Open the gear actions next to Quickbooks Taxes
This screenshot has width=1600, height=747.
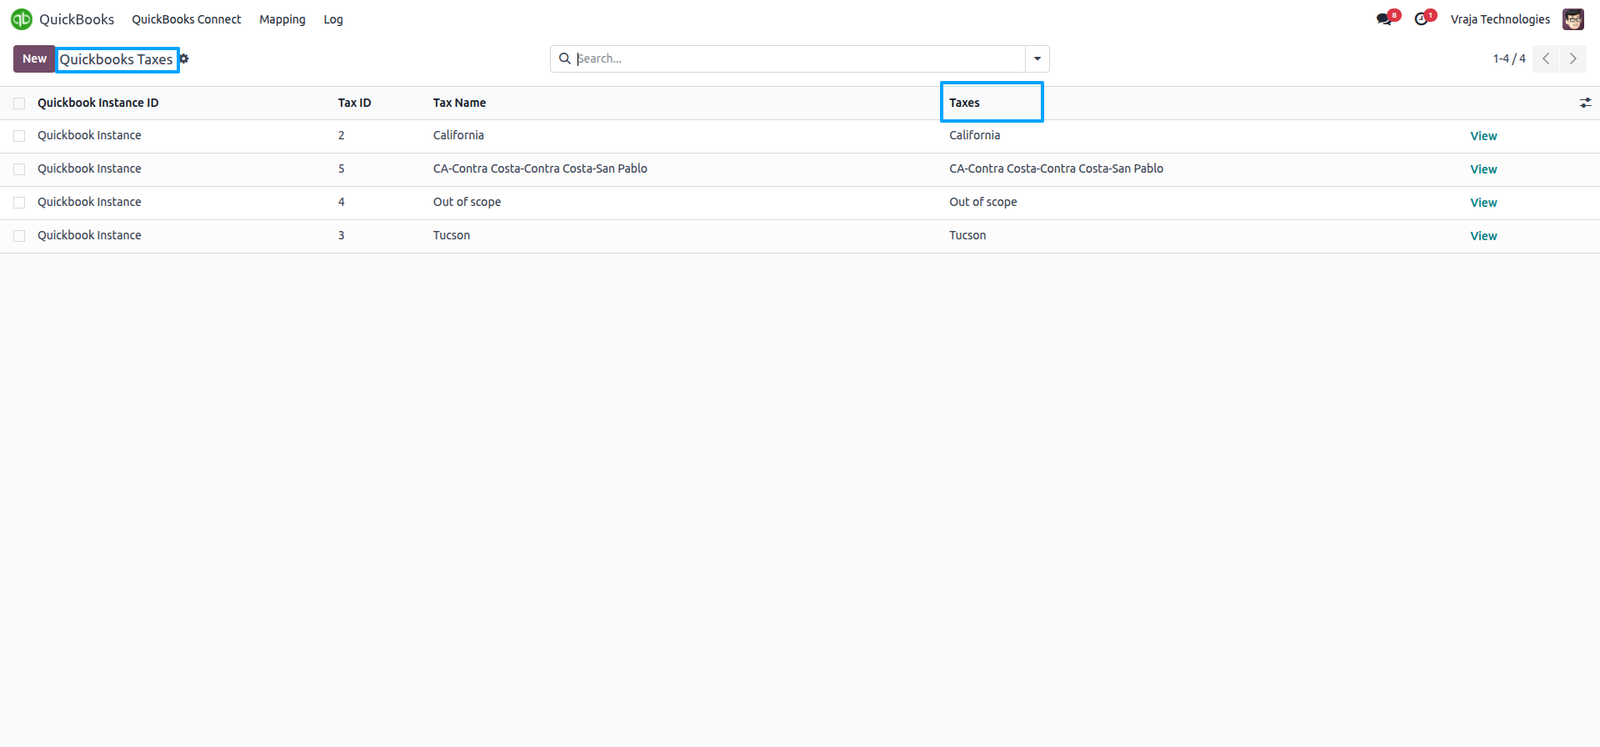pos(184,59)
